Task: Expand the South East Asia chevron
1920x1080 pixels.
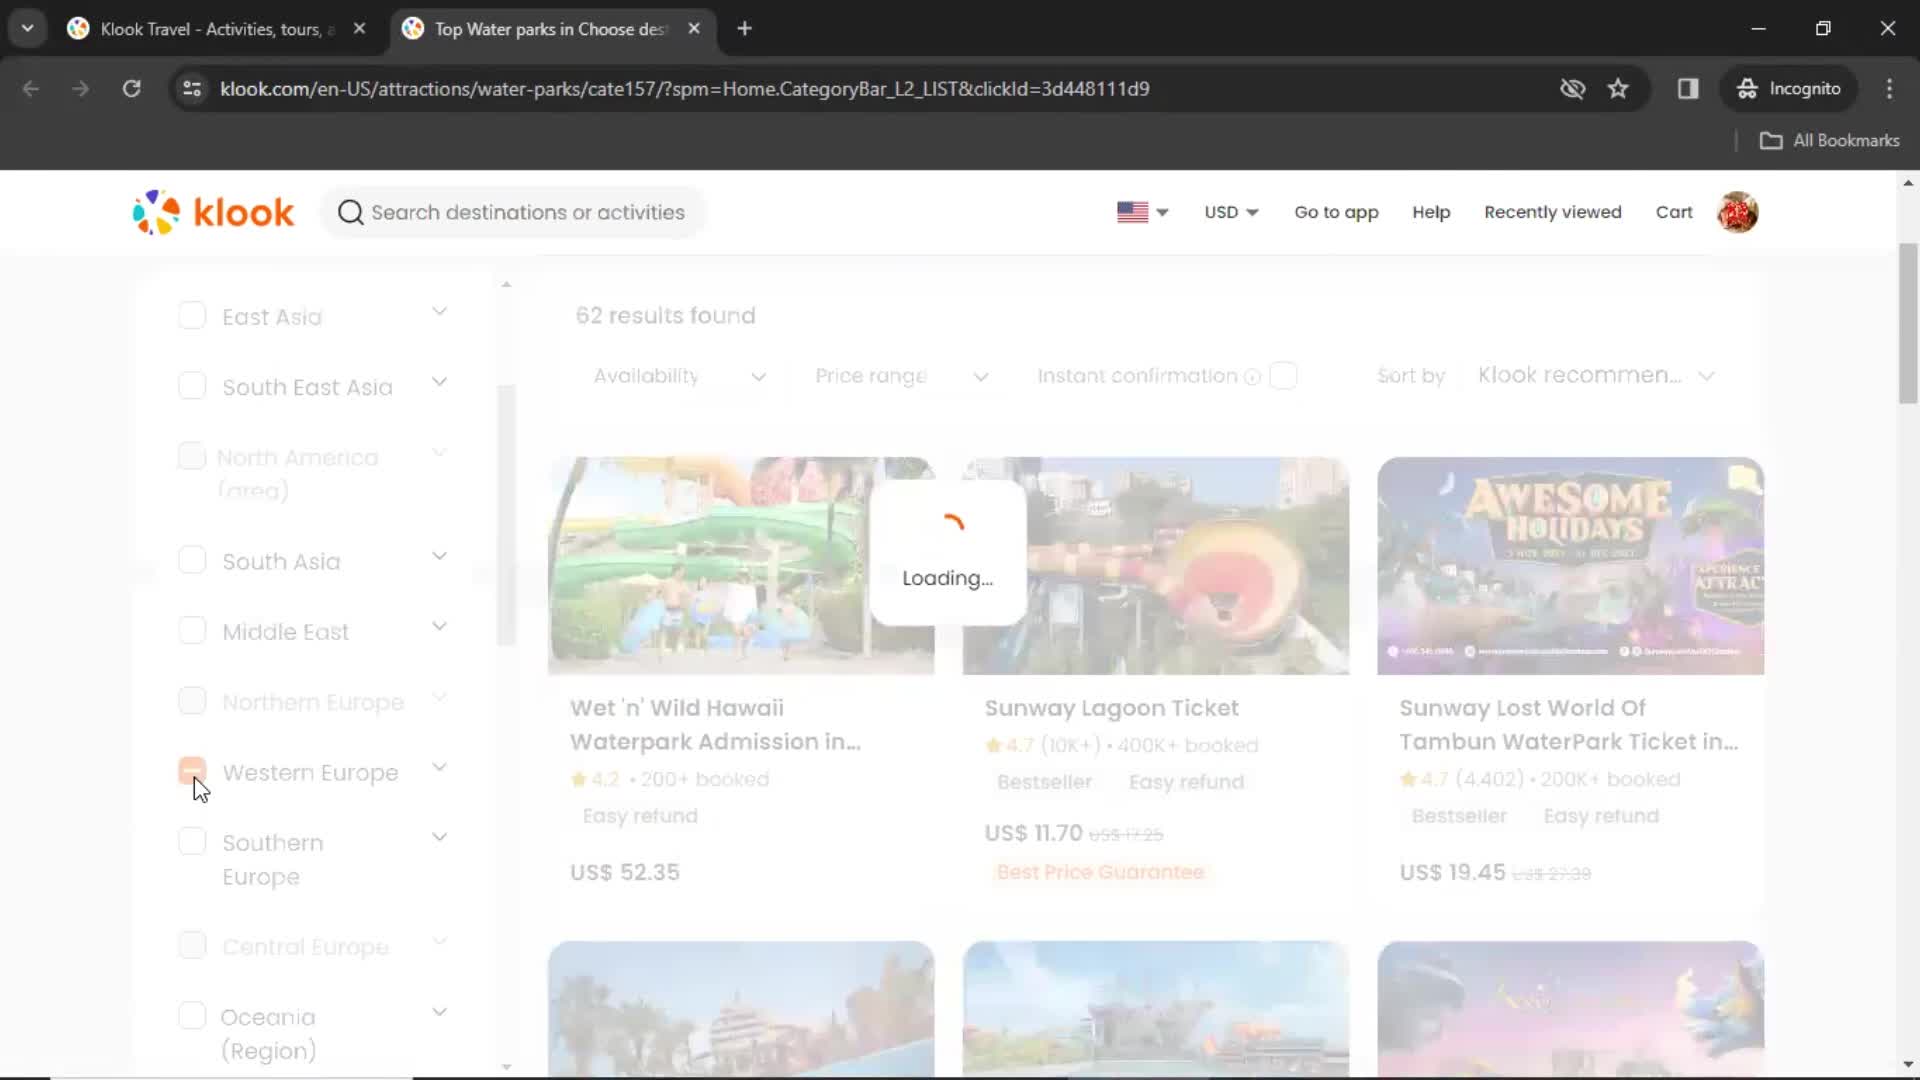Action: [x=439, y=382]
